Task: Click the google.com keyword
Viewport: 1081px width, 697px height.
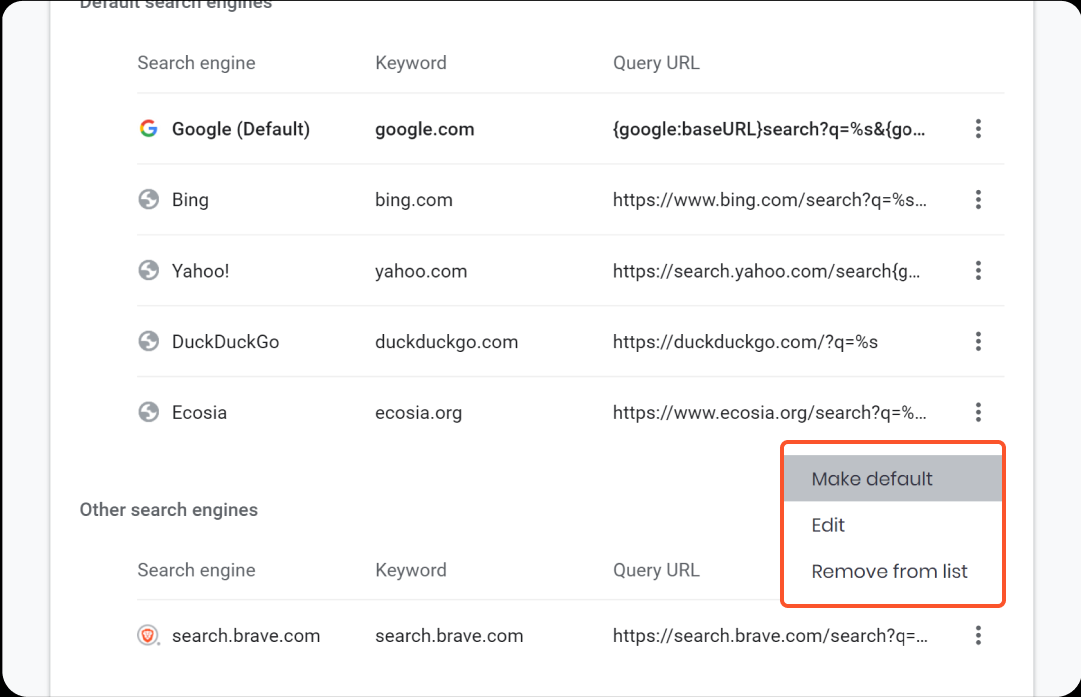Action: (425, 130)
